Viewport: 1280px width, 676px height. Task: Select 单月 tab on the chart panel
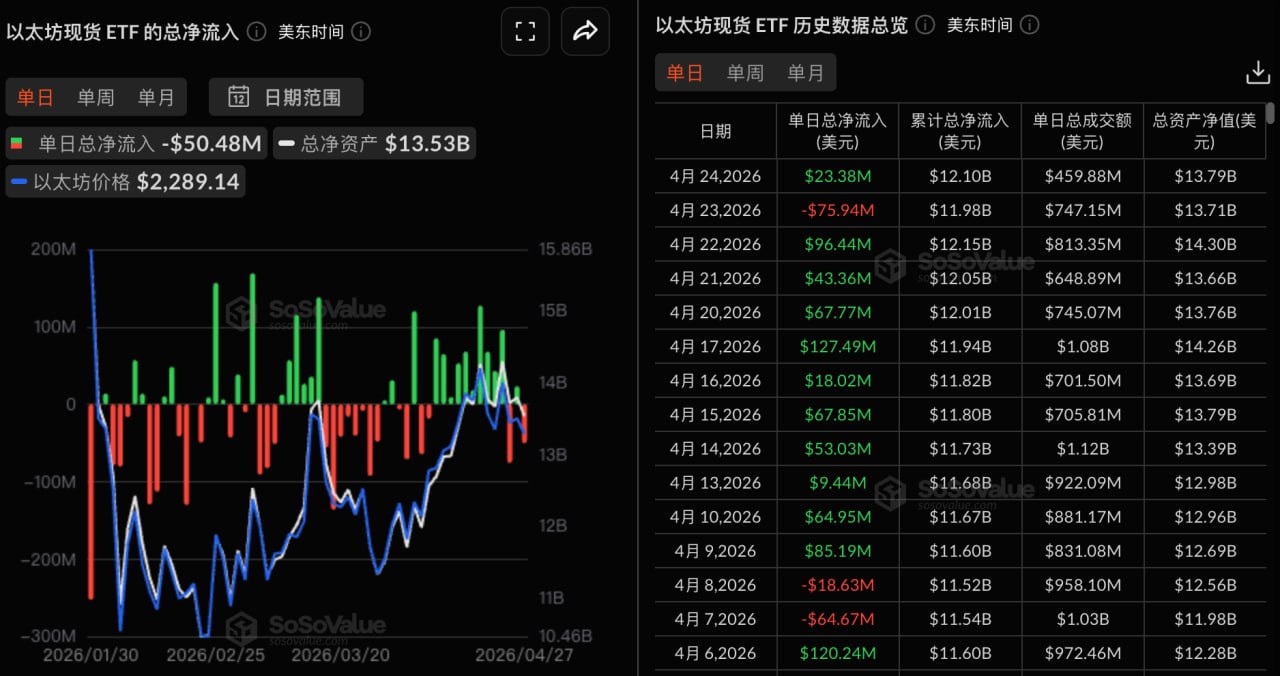click(156, 97)
